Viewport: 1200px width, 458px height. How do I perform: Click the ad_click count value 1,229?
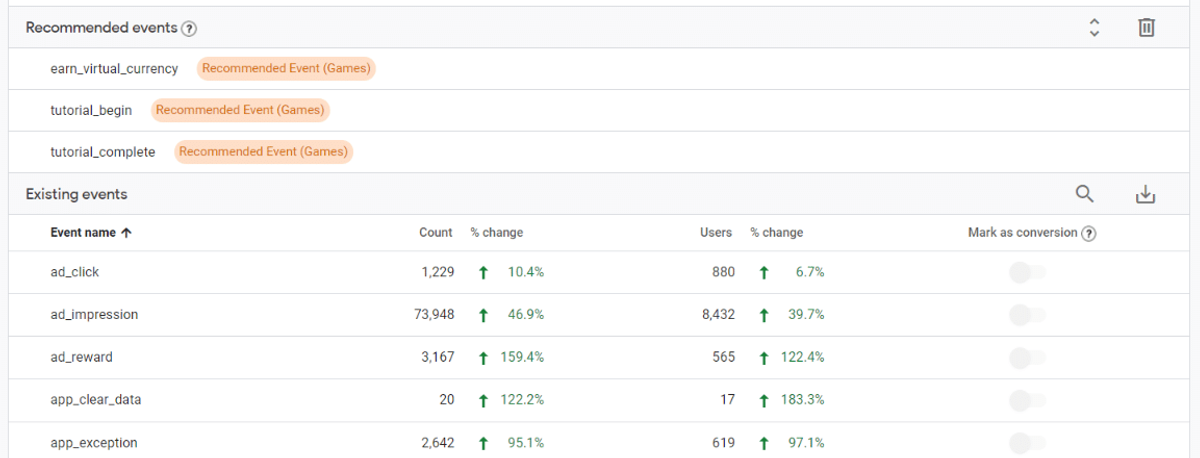click(x=437, y=272)
